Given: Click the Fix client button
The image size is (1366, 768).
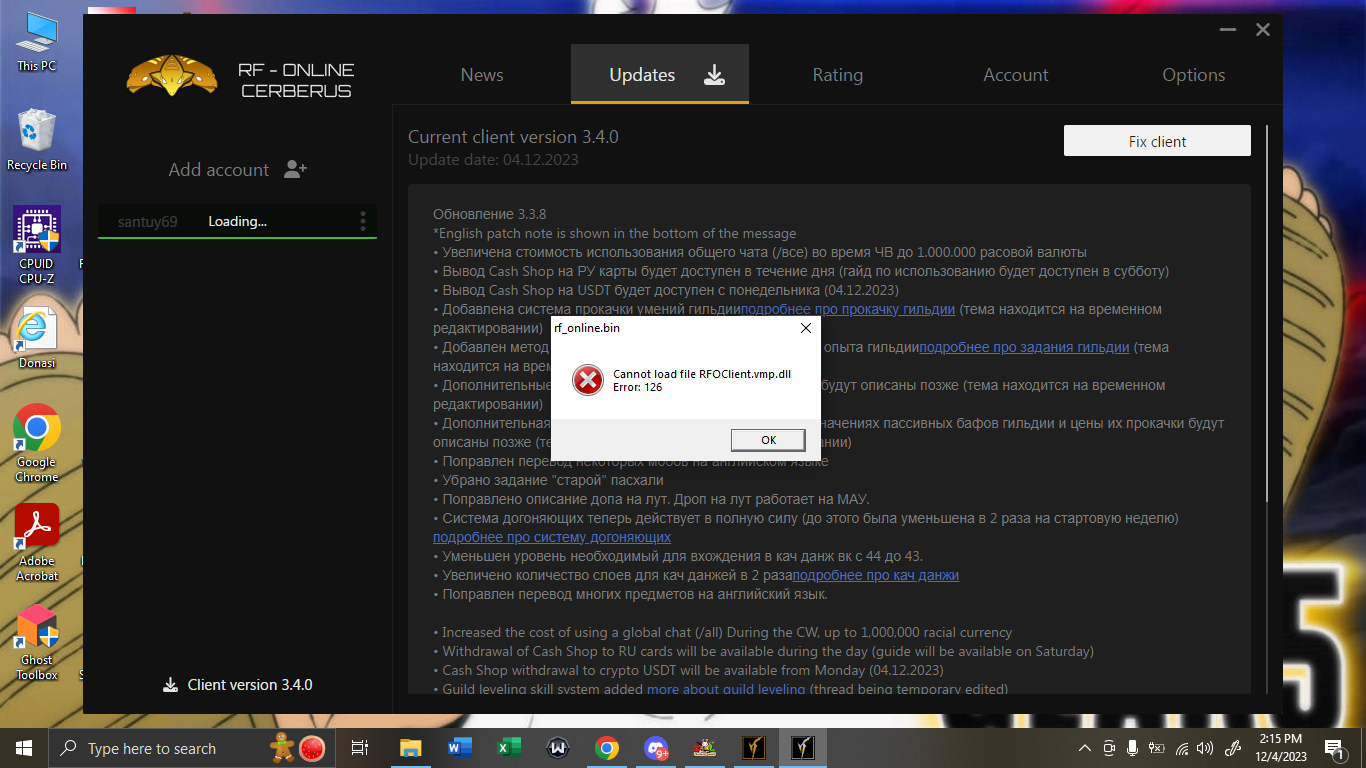Looking at the screenshot, I should (1157, 141).
